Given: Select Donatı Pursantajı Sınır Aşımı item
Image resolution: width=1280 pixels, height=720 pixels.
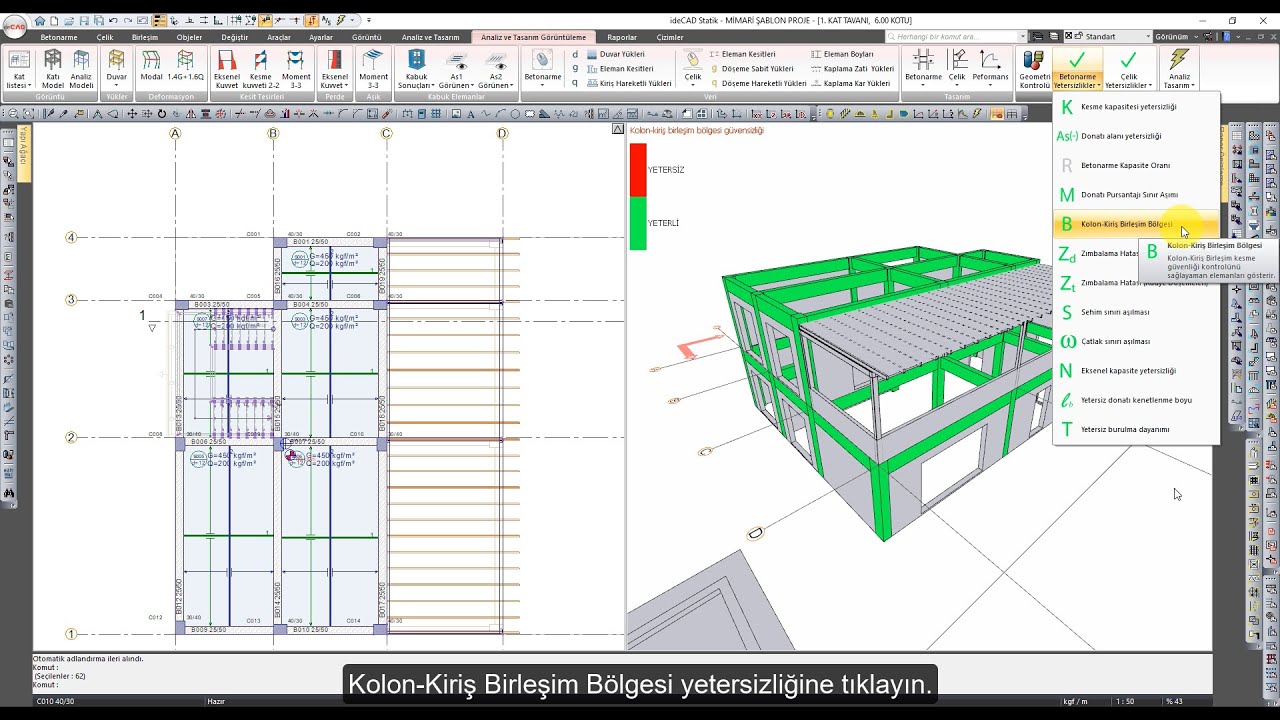Looking at the screenshot, I should [x=1136, y=195].
